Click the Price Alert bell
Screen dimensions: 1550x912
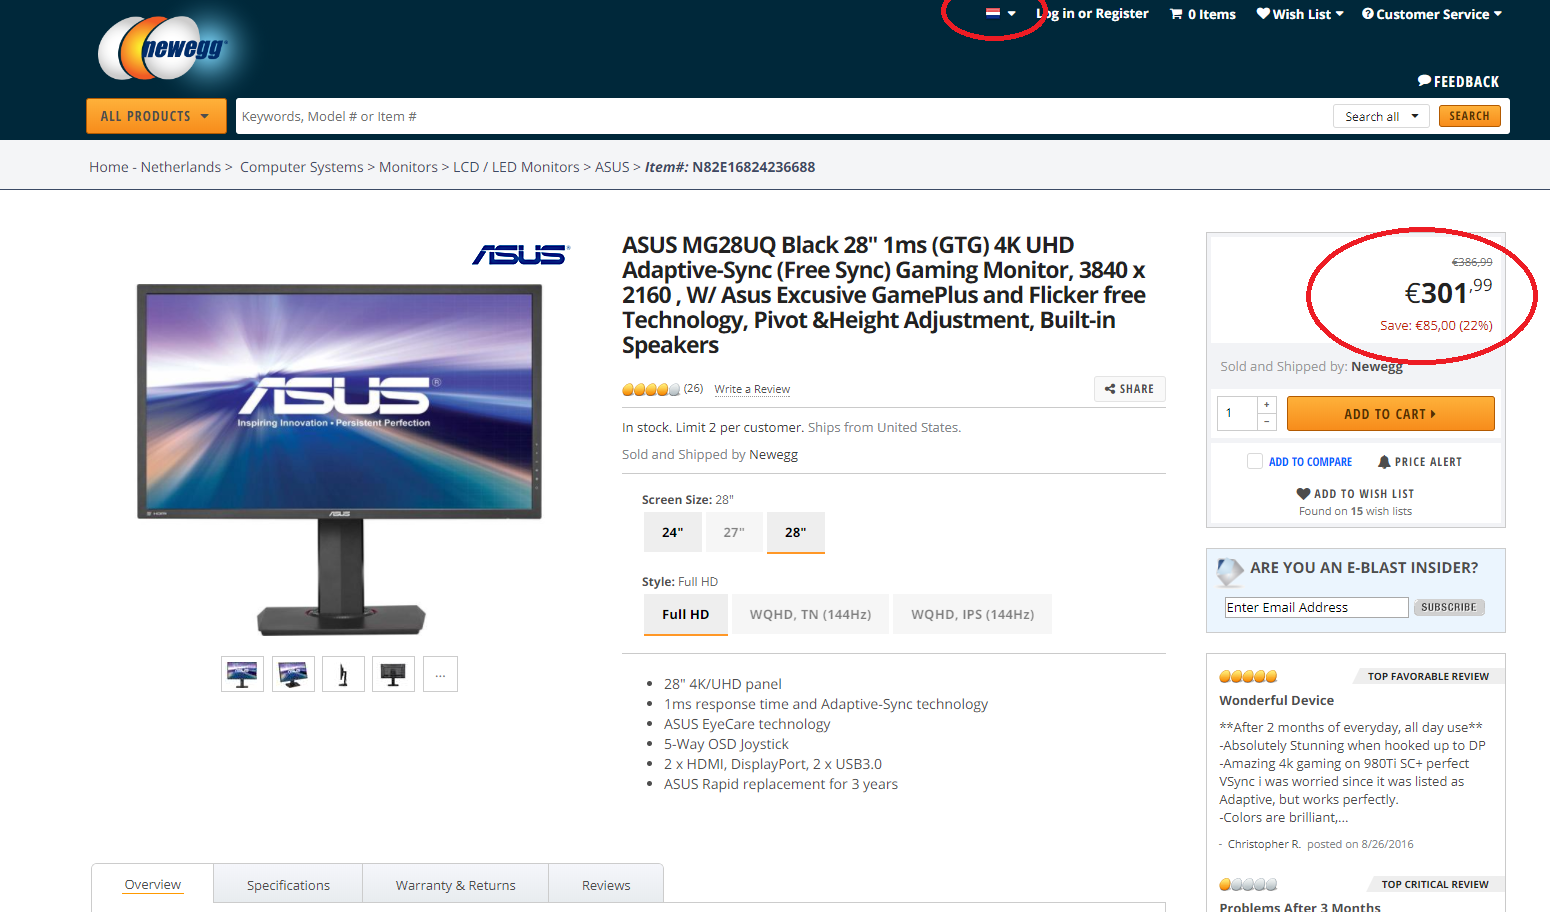tap(1384, 462)
